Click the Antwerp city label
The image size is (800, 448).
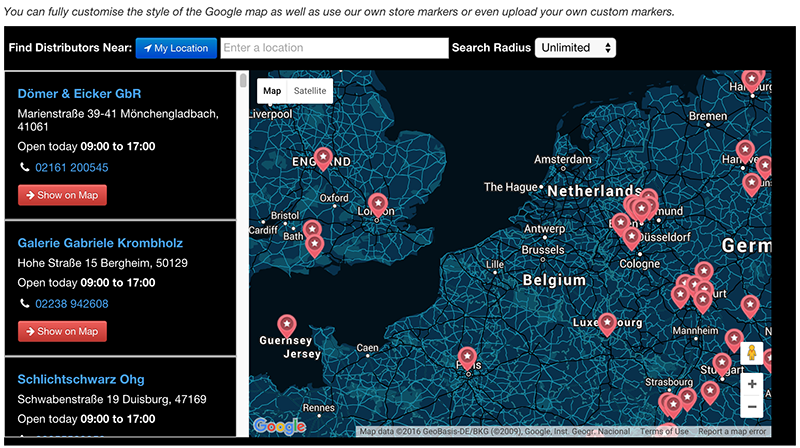point(544,229)
